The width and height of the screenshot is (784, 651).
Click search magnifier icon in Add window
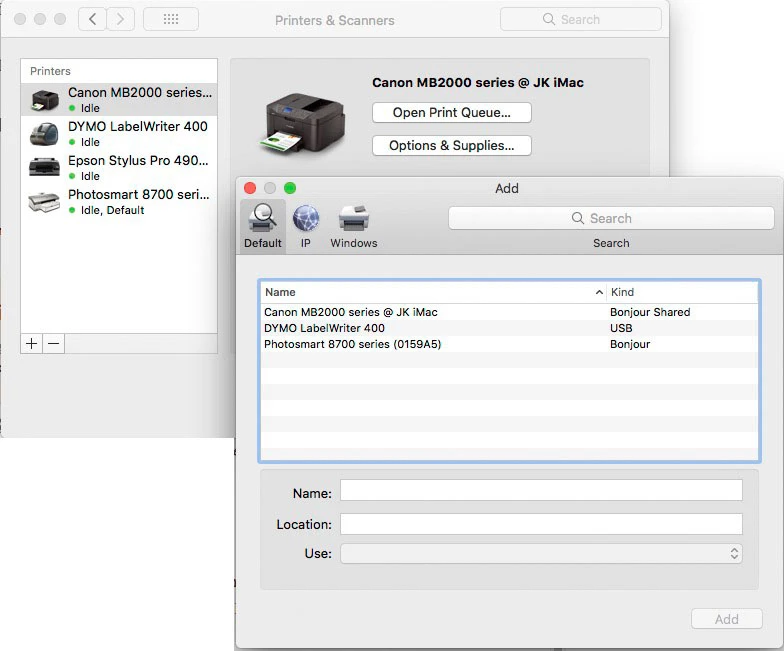pos(578,218)
